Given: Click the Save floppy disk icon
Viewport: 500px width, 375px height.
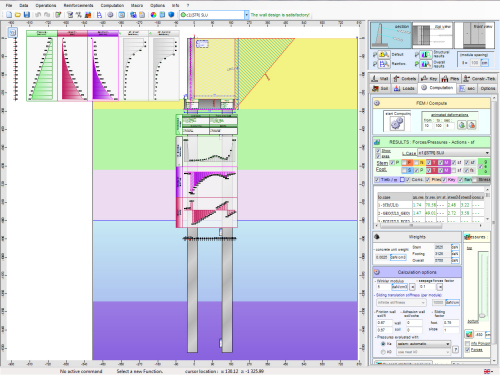Looking at the screenshot, I should click(x=27, y=15).
